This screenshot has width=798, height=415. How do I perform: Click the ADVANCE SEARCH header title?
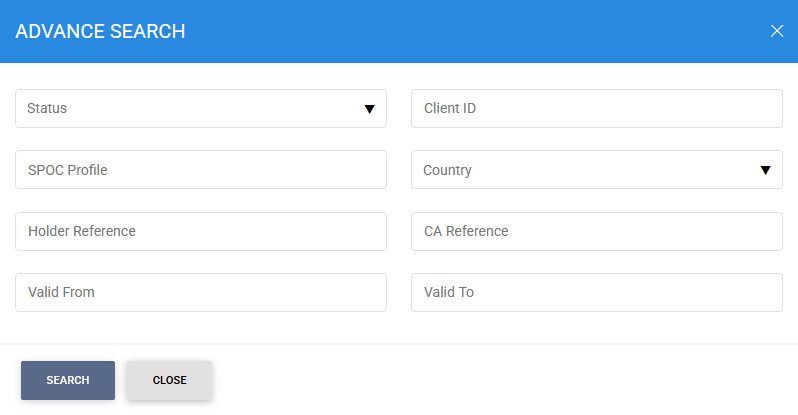tap(100, 32)
